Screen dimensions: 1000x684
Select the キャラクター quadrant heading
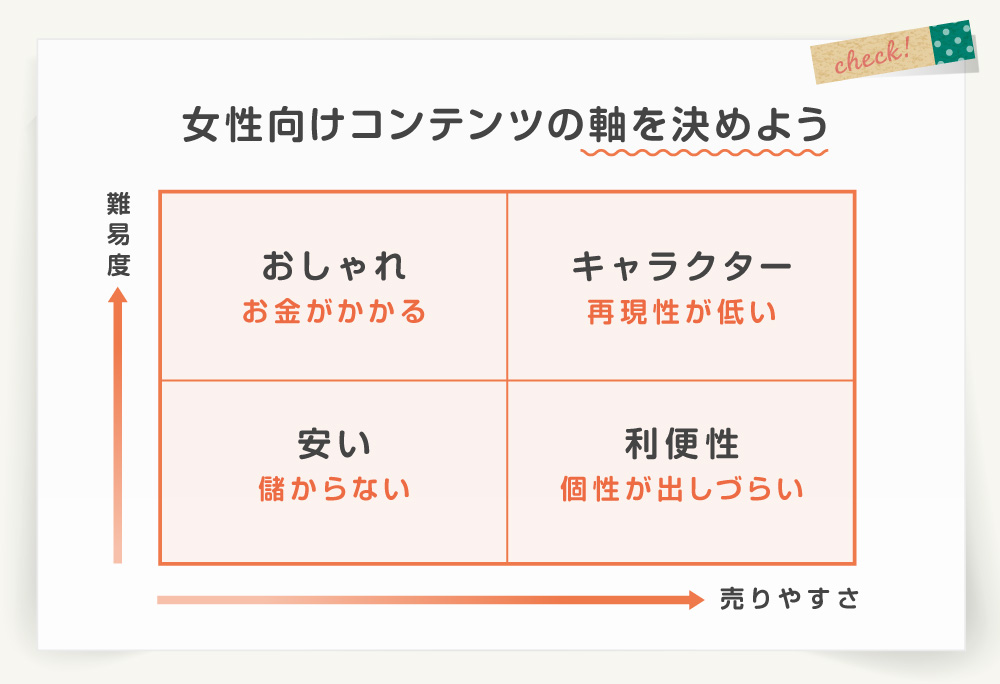pos(681,266)
